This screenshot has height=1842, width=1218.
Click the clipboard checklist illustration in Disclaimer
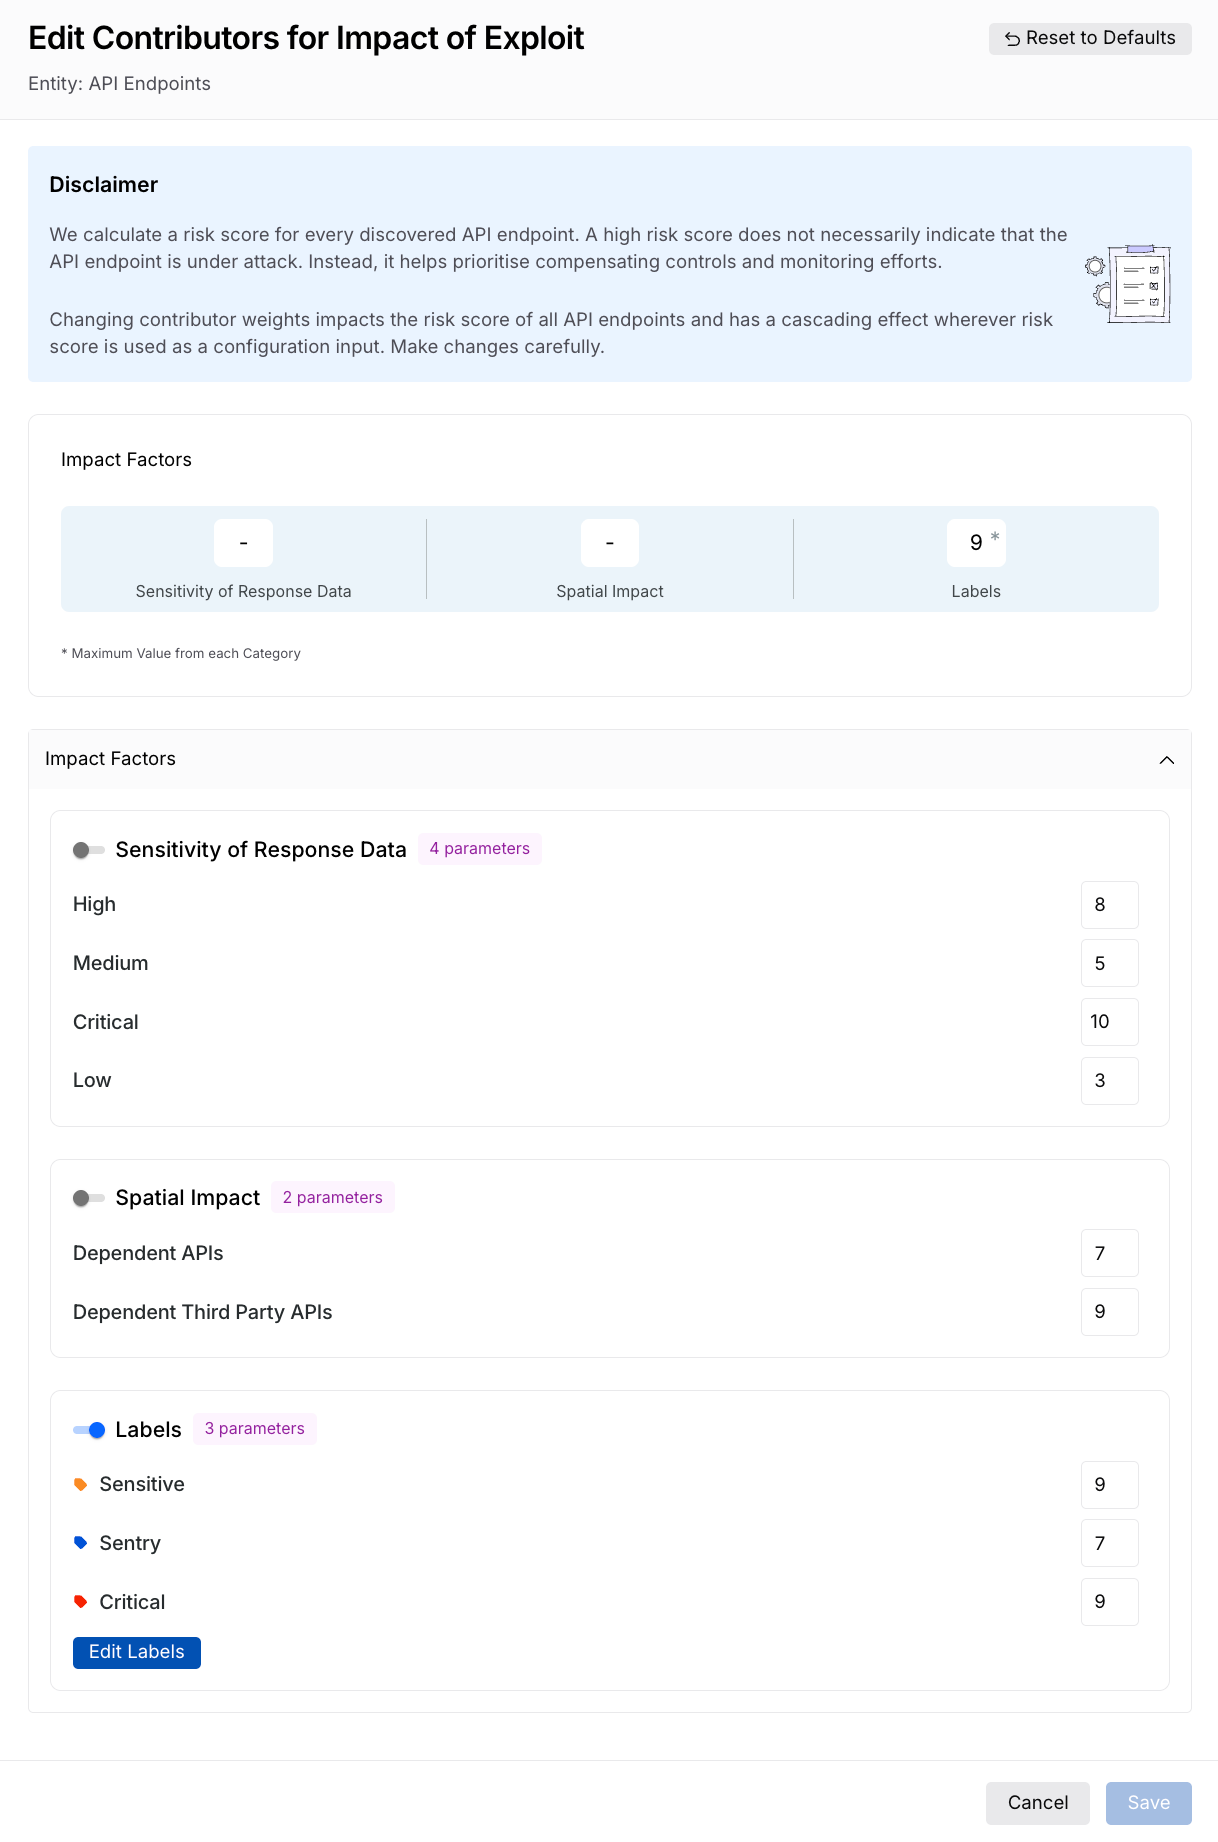pyautogui.click(x=1128, y=284)
